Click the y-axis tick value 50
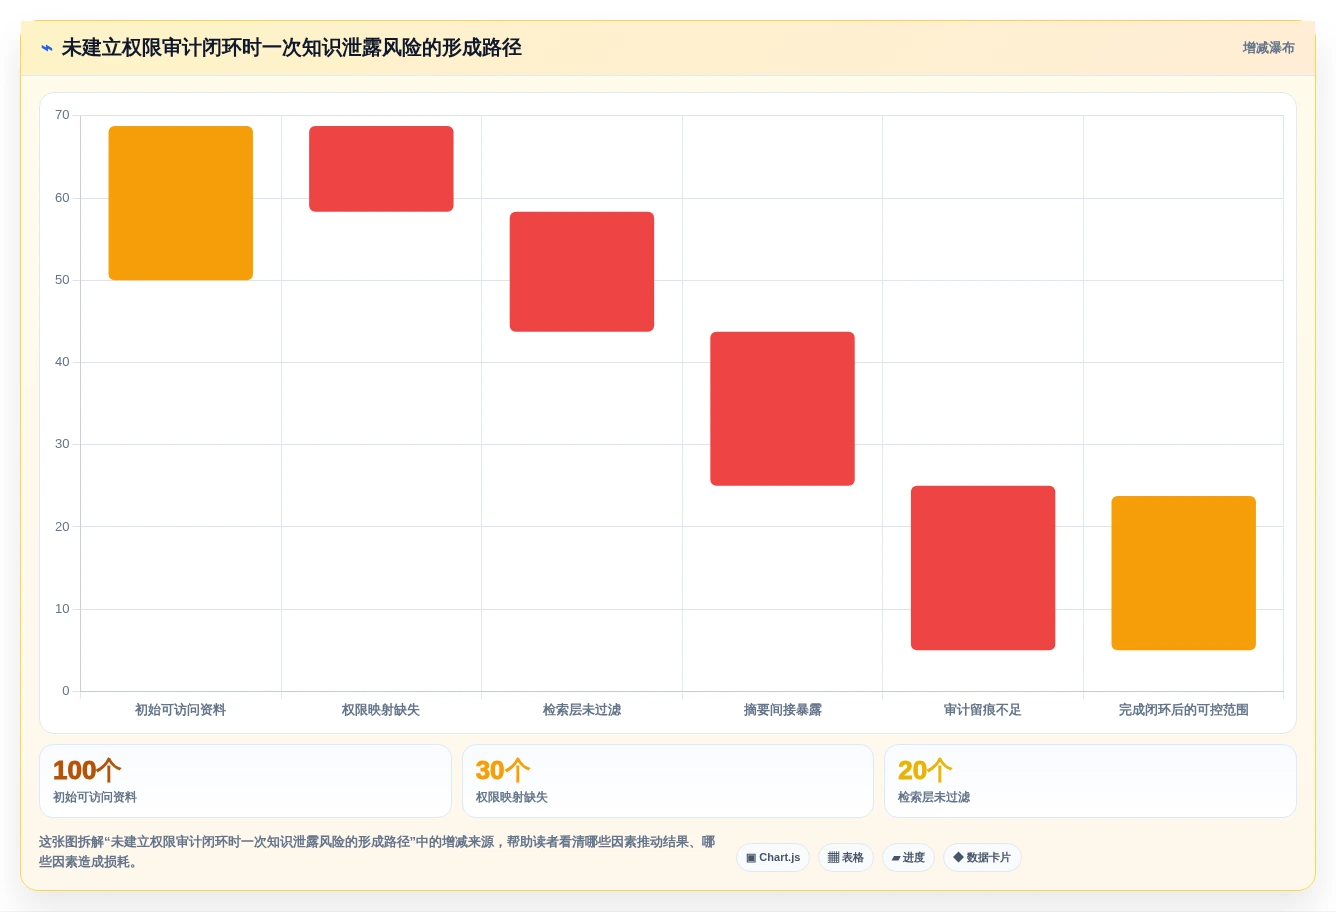The width and height of the screenshot is (1336, 912). pyautogui.click(x=62, y=280)
